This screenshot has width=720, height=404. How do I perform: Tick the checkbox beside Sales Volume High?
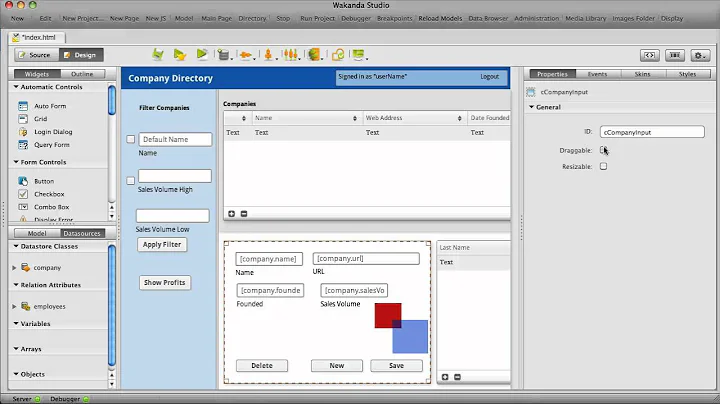point(131,180)
